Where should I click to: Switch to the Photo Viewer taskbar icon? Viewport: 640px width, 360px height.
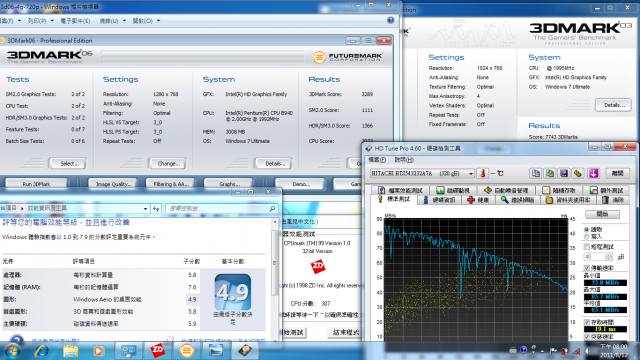pyautogui.click(x=216, y=351)
